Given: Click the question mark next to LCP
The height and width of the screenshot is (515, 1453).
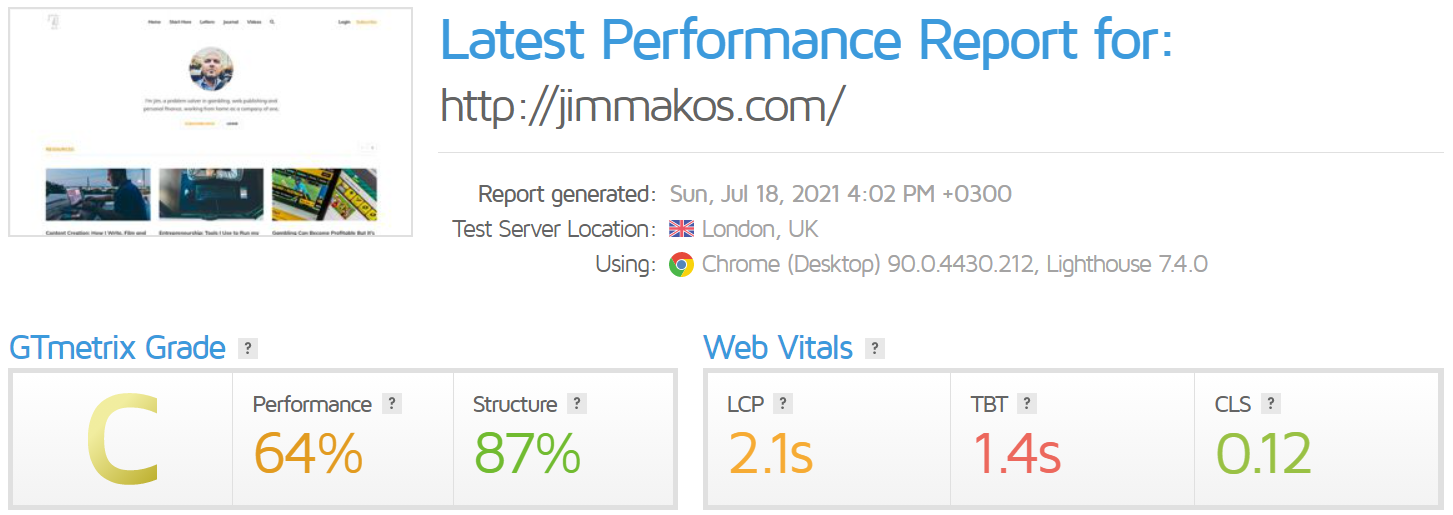Looking at the screenshot, I should [x=783, y=404].
